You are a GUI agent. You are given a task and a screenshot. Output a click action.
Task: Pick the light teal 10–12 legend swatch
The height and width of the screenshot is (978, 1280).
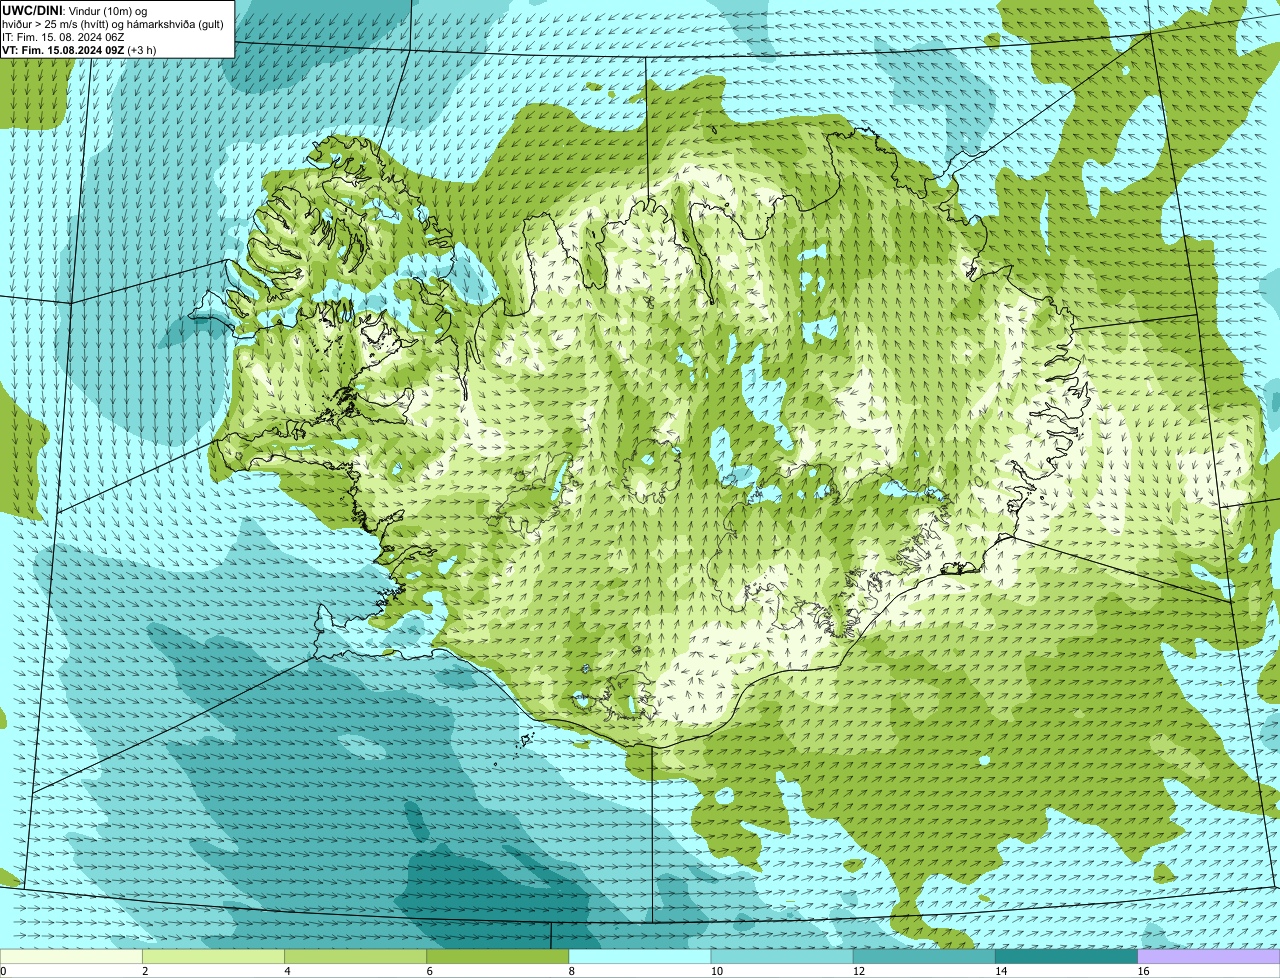[x=782, y=957]
